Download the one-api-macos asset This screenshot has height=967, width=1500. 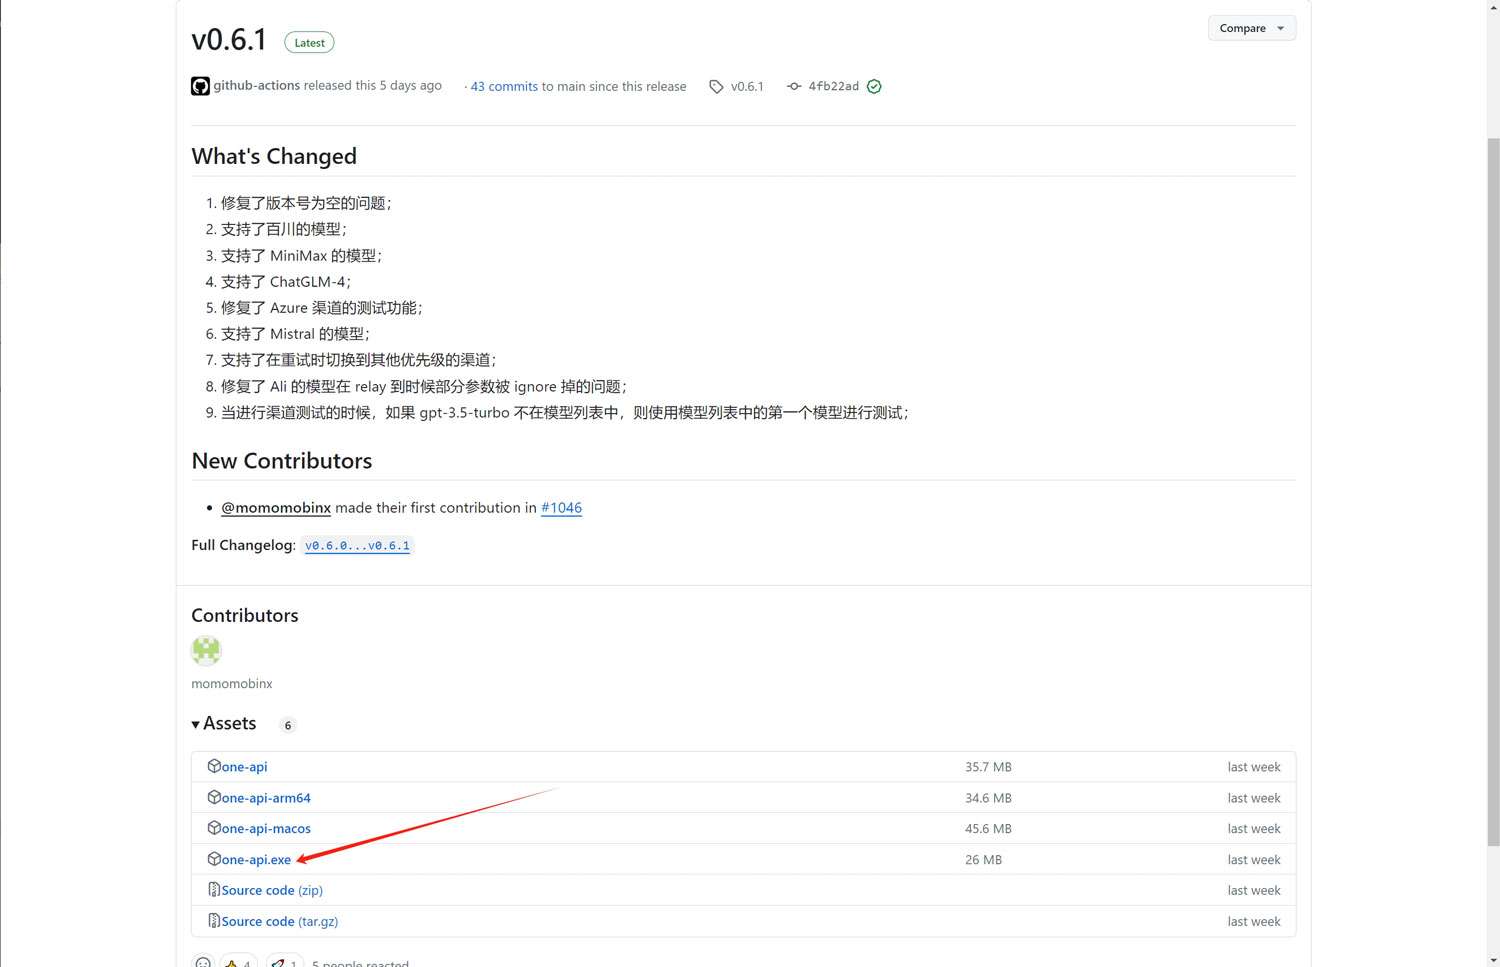pos(266,829)
